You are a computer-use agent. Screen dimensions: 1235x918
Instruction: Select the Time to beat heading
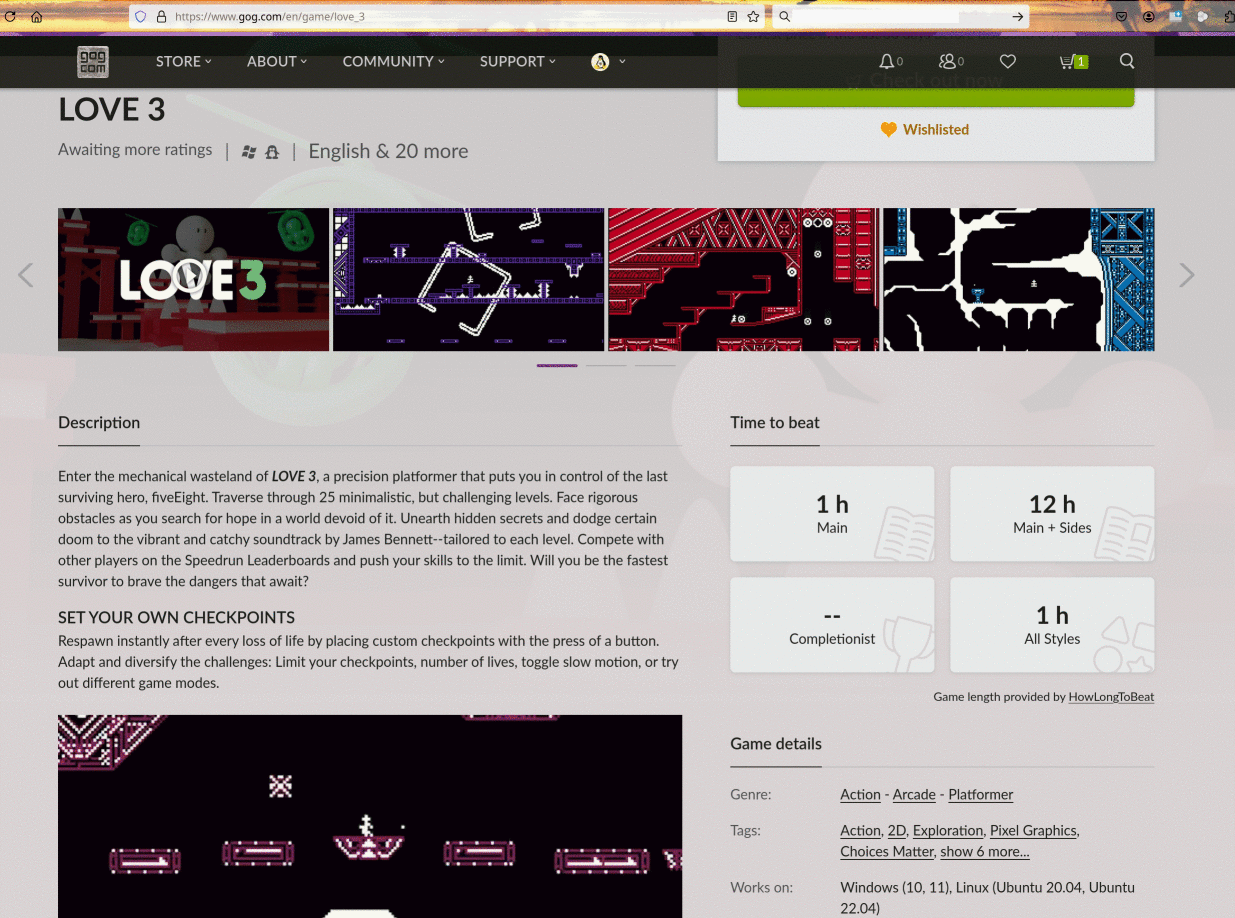[775, 422]
